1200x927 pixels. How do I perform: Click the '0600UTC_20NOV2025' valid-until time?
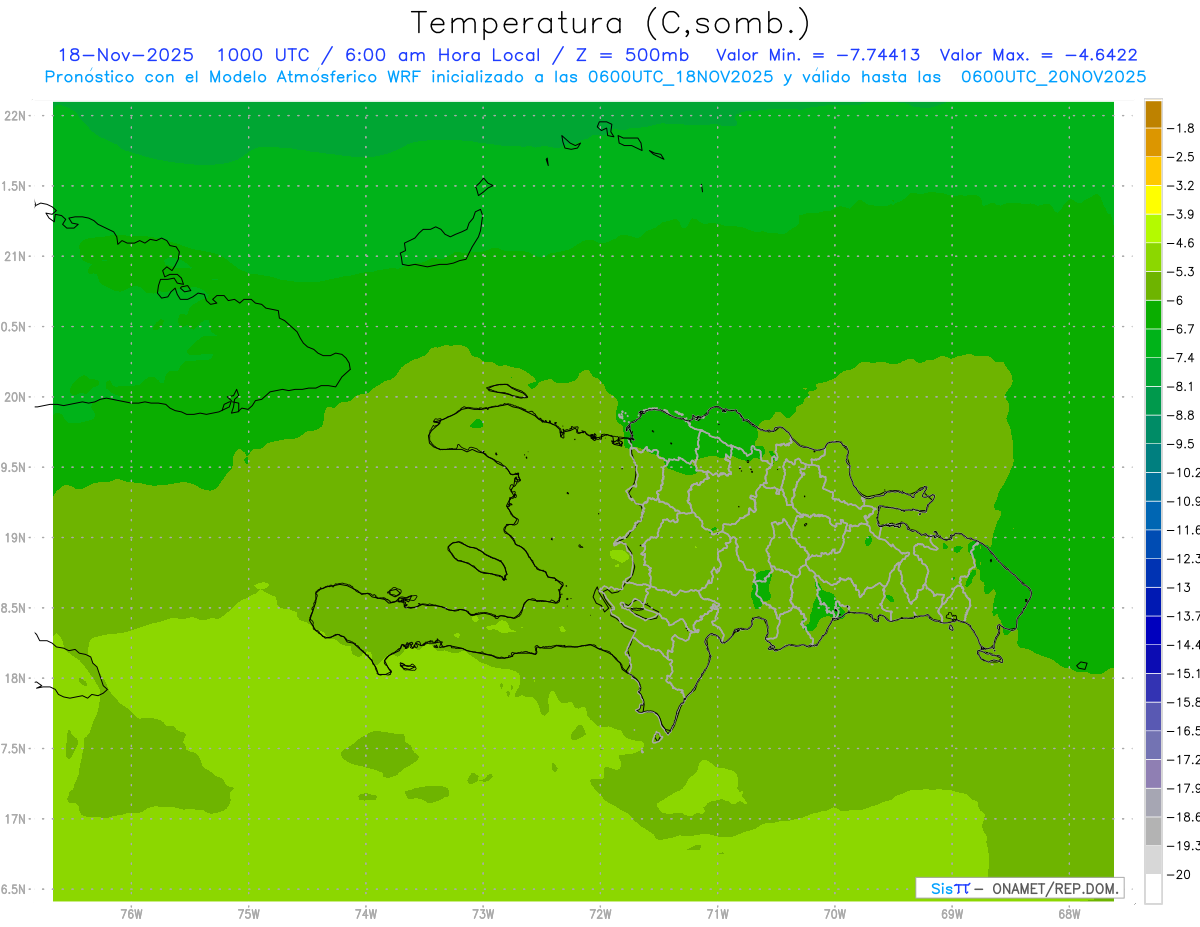(x=1053, y=77)
